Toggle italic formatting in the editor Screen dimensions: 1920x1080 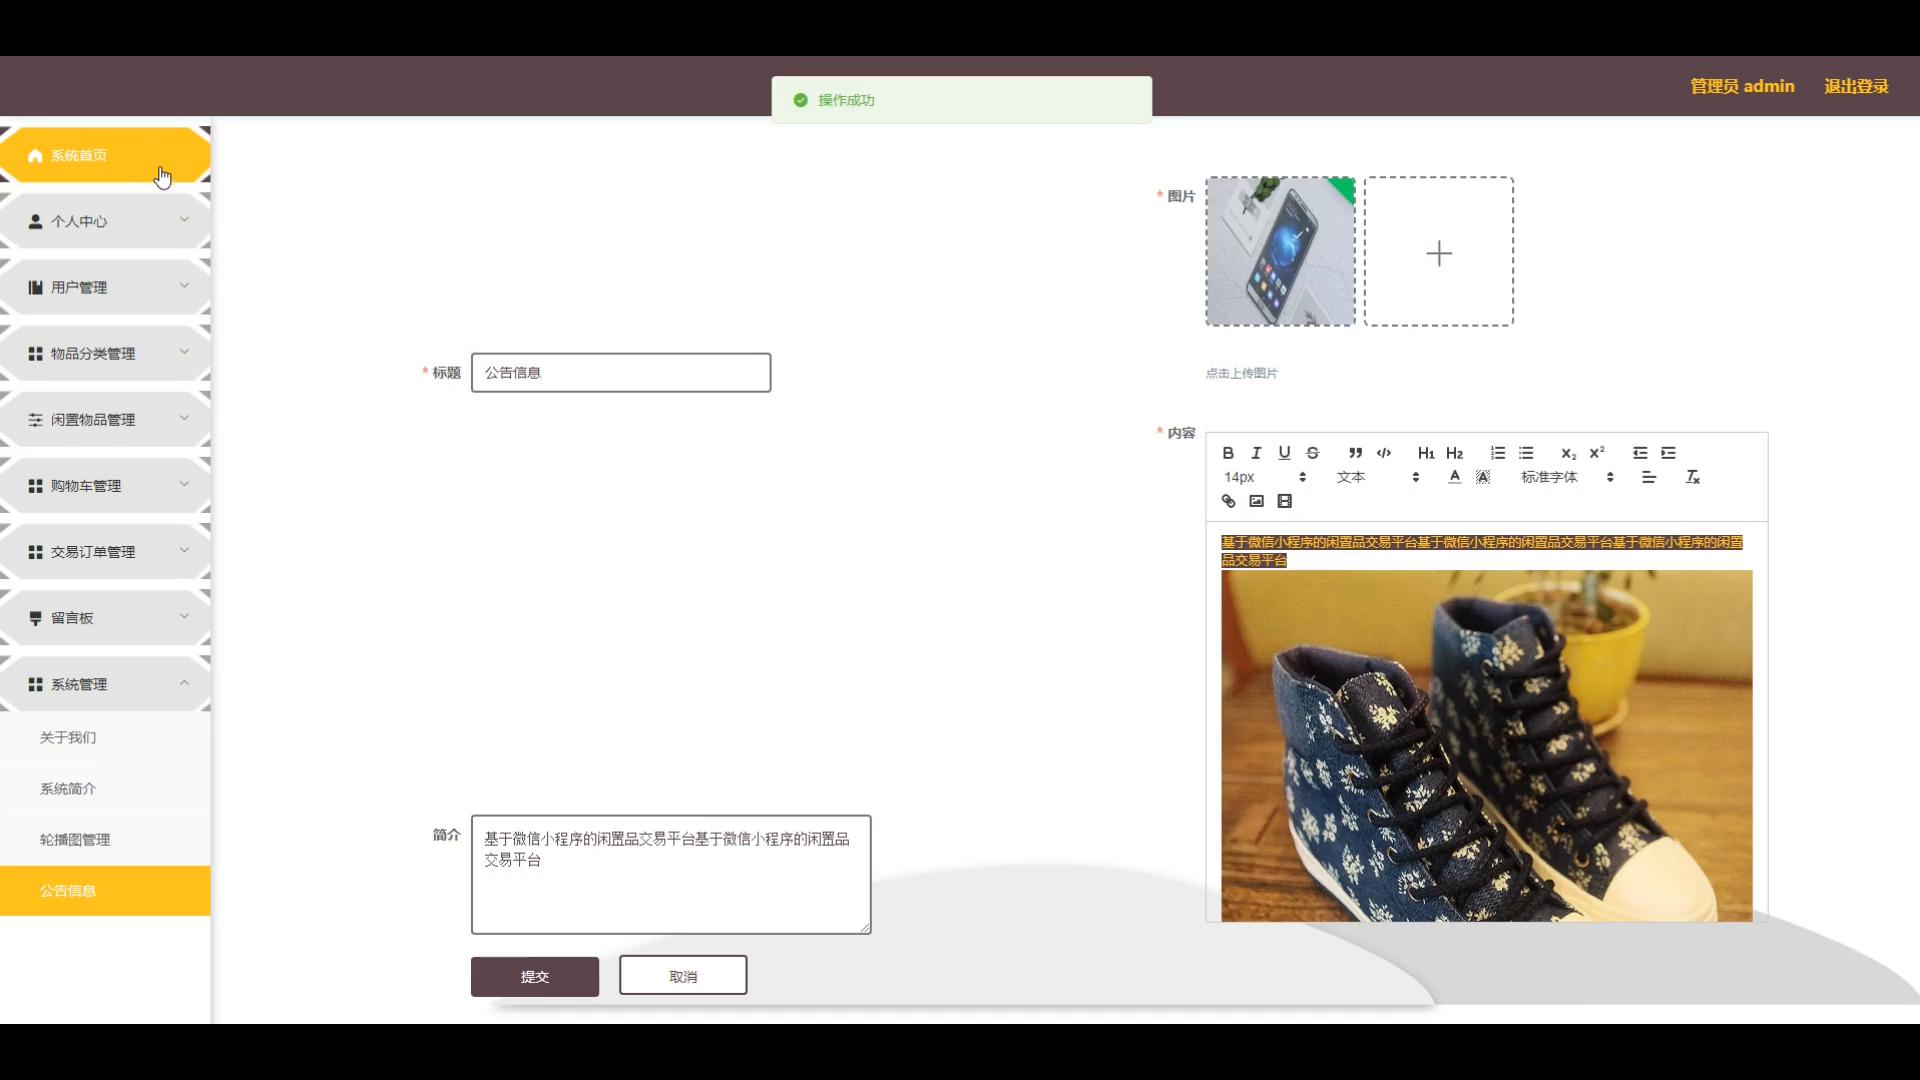pyautogui.click(x=1256, y=453)
